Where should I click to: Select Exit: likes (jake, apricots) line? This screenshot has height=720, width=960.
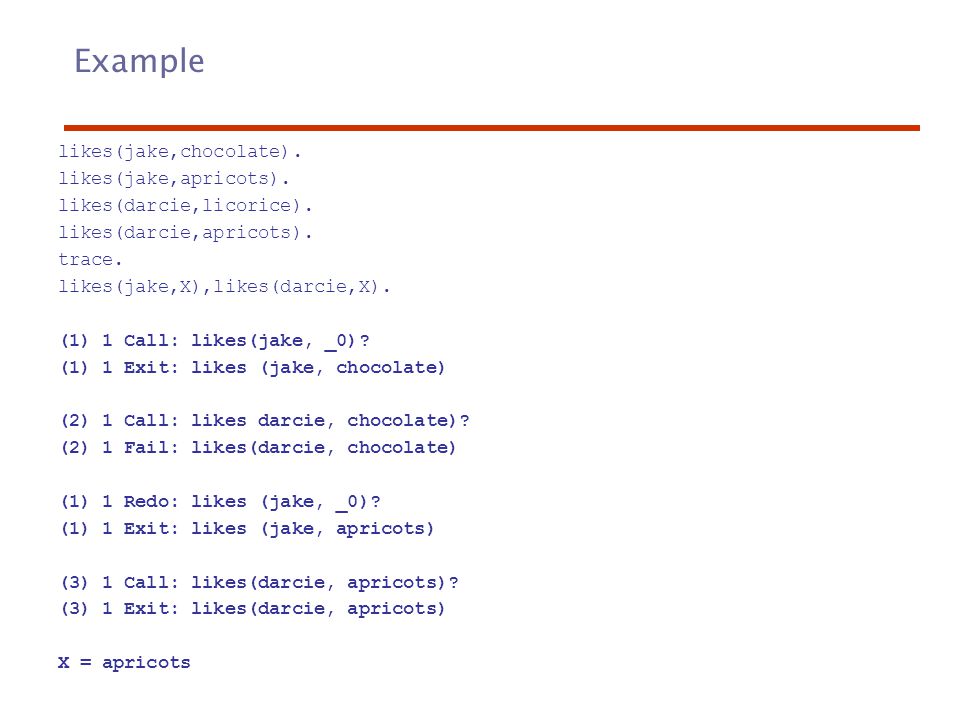tap(247, 528)
